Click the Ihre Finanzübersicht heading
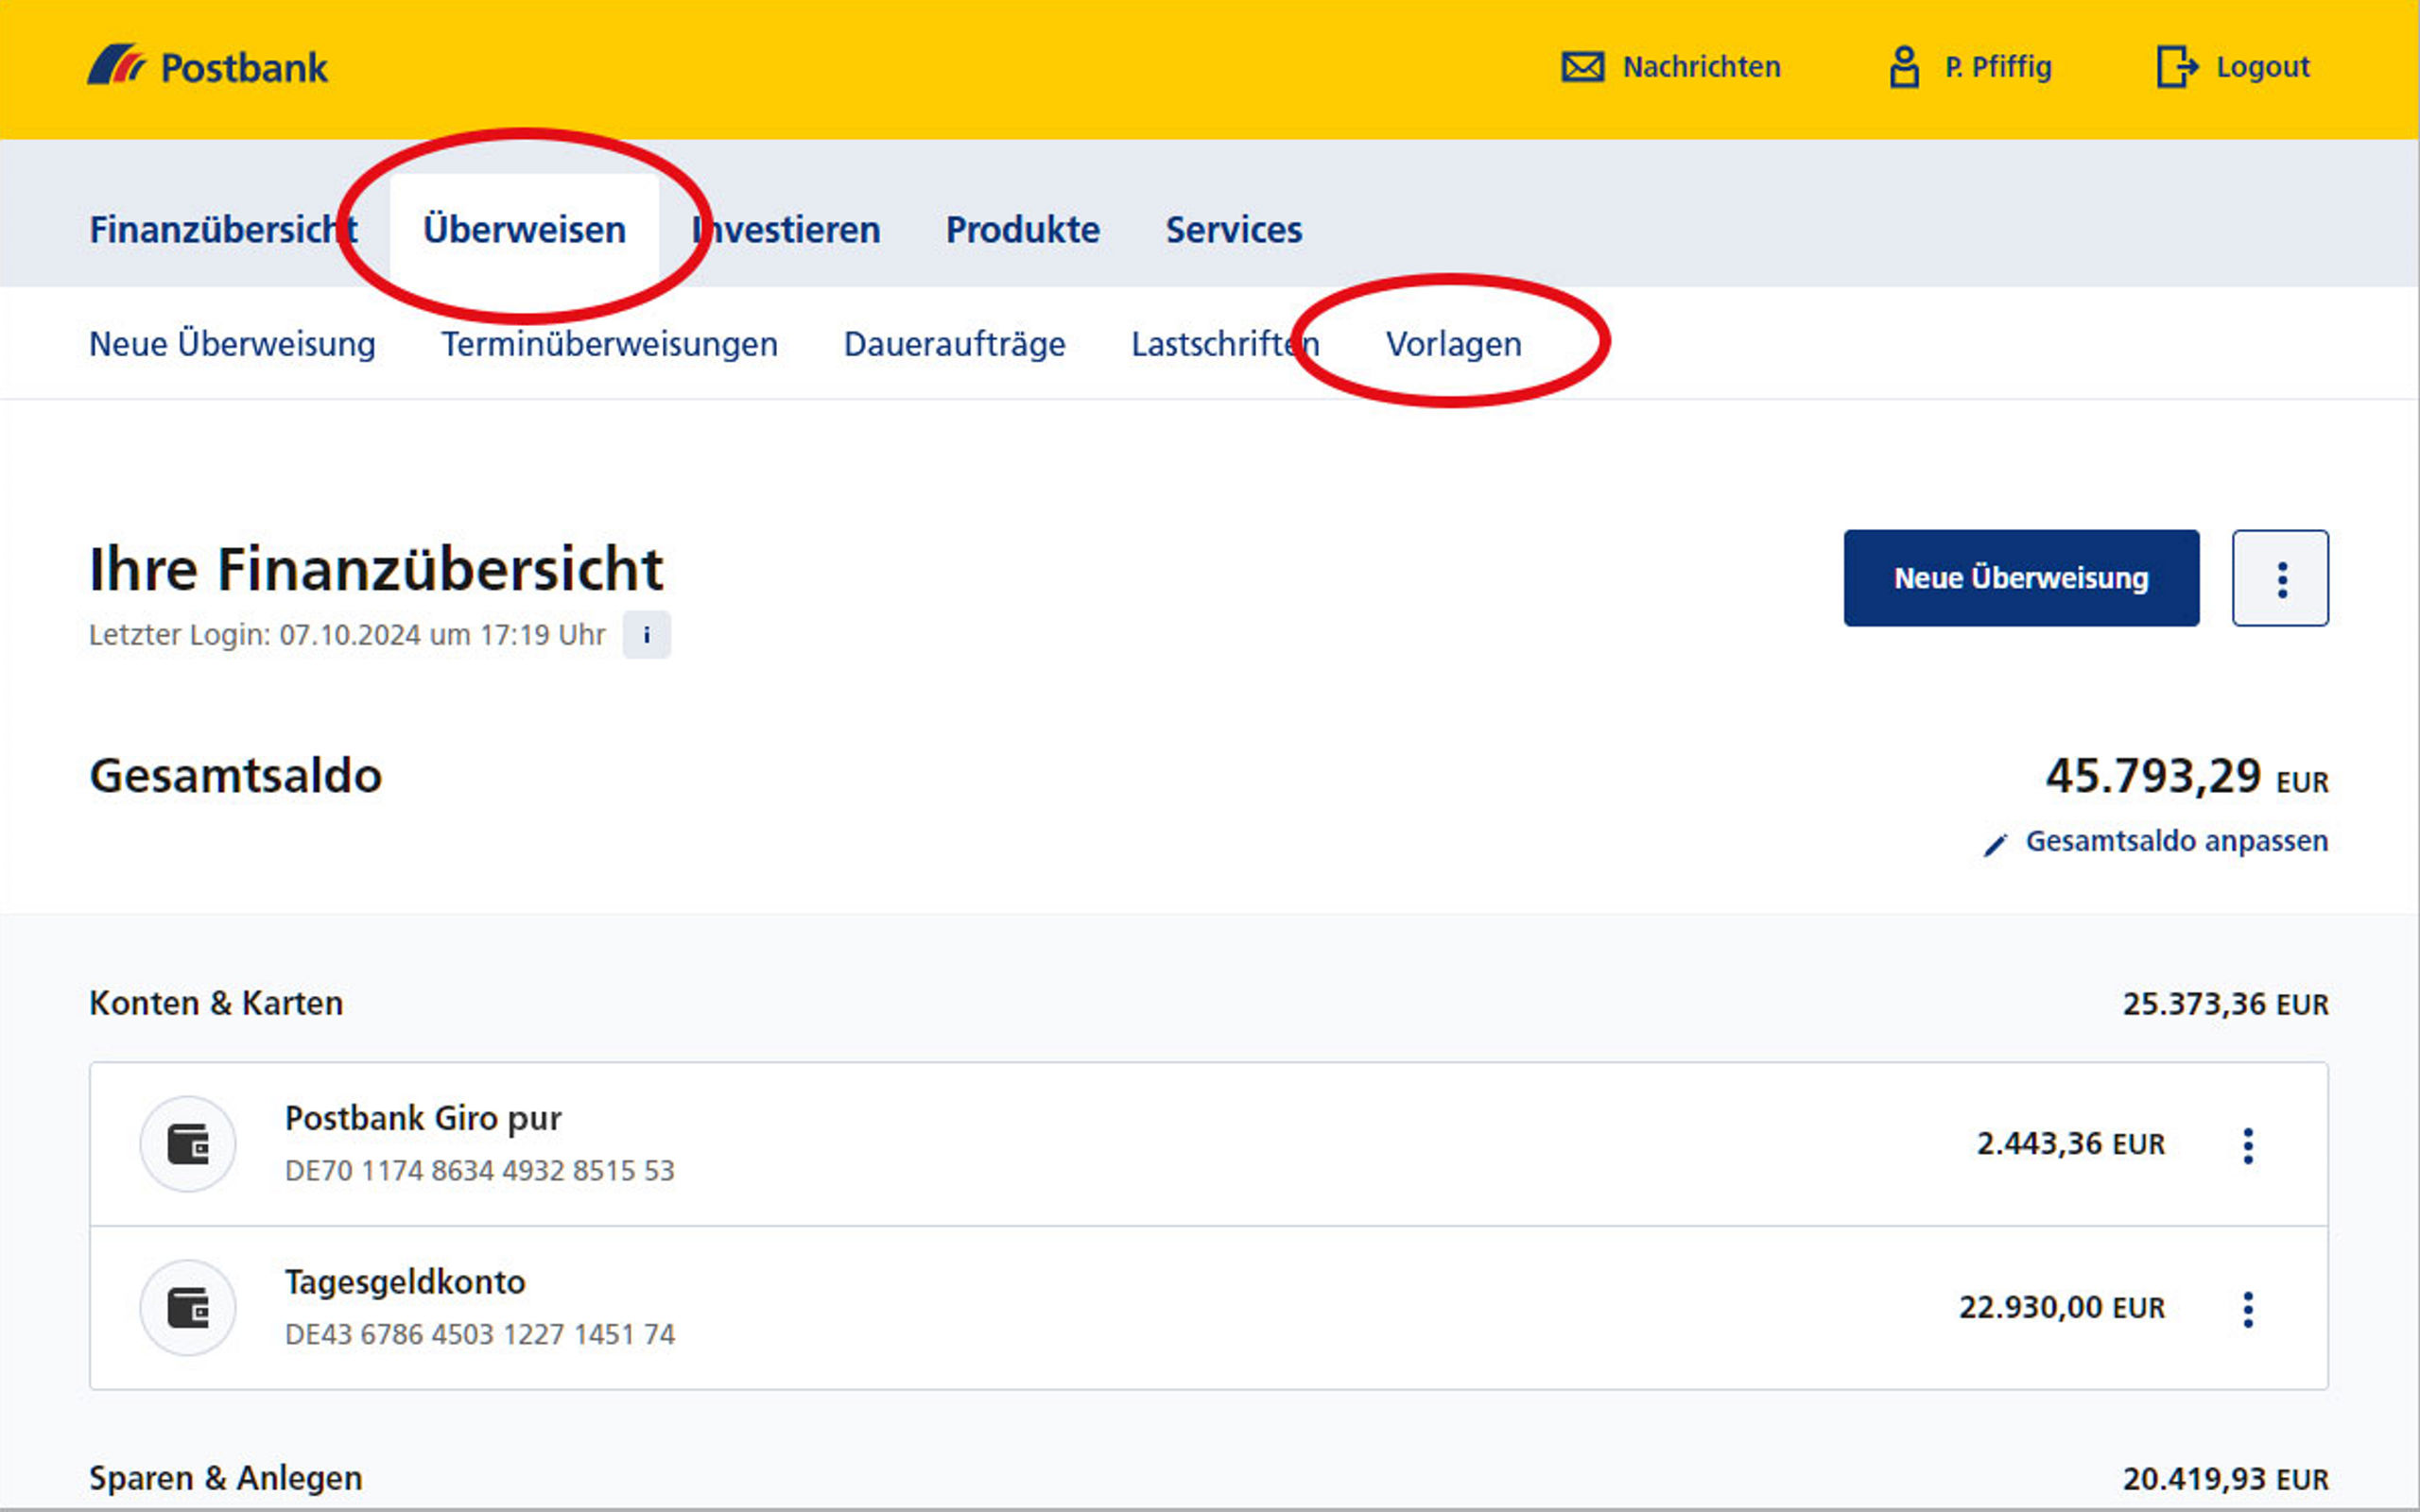The image size is (2420, 1512). coord(376,570)
